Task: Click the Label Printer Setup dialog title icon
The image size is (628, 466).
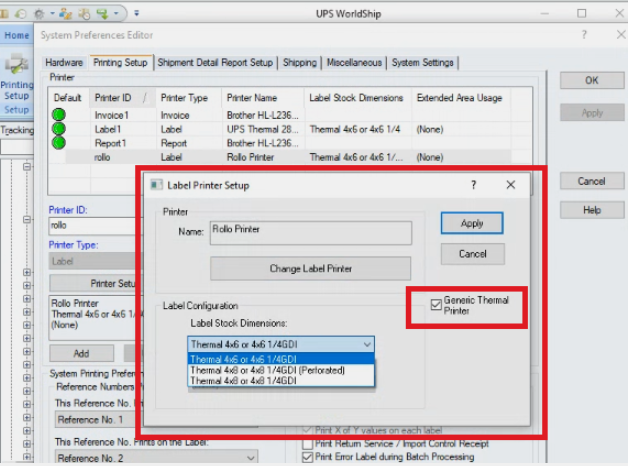Action: pyautogui.click(x=156, y=185)
